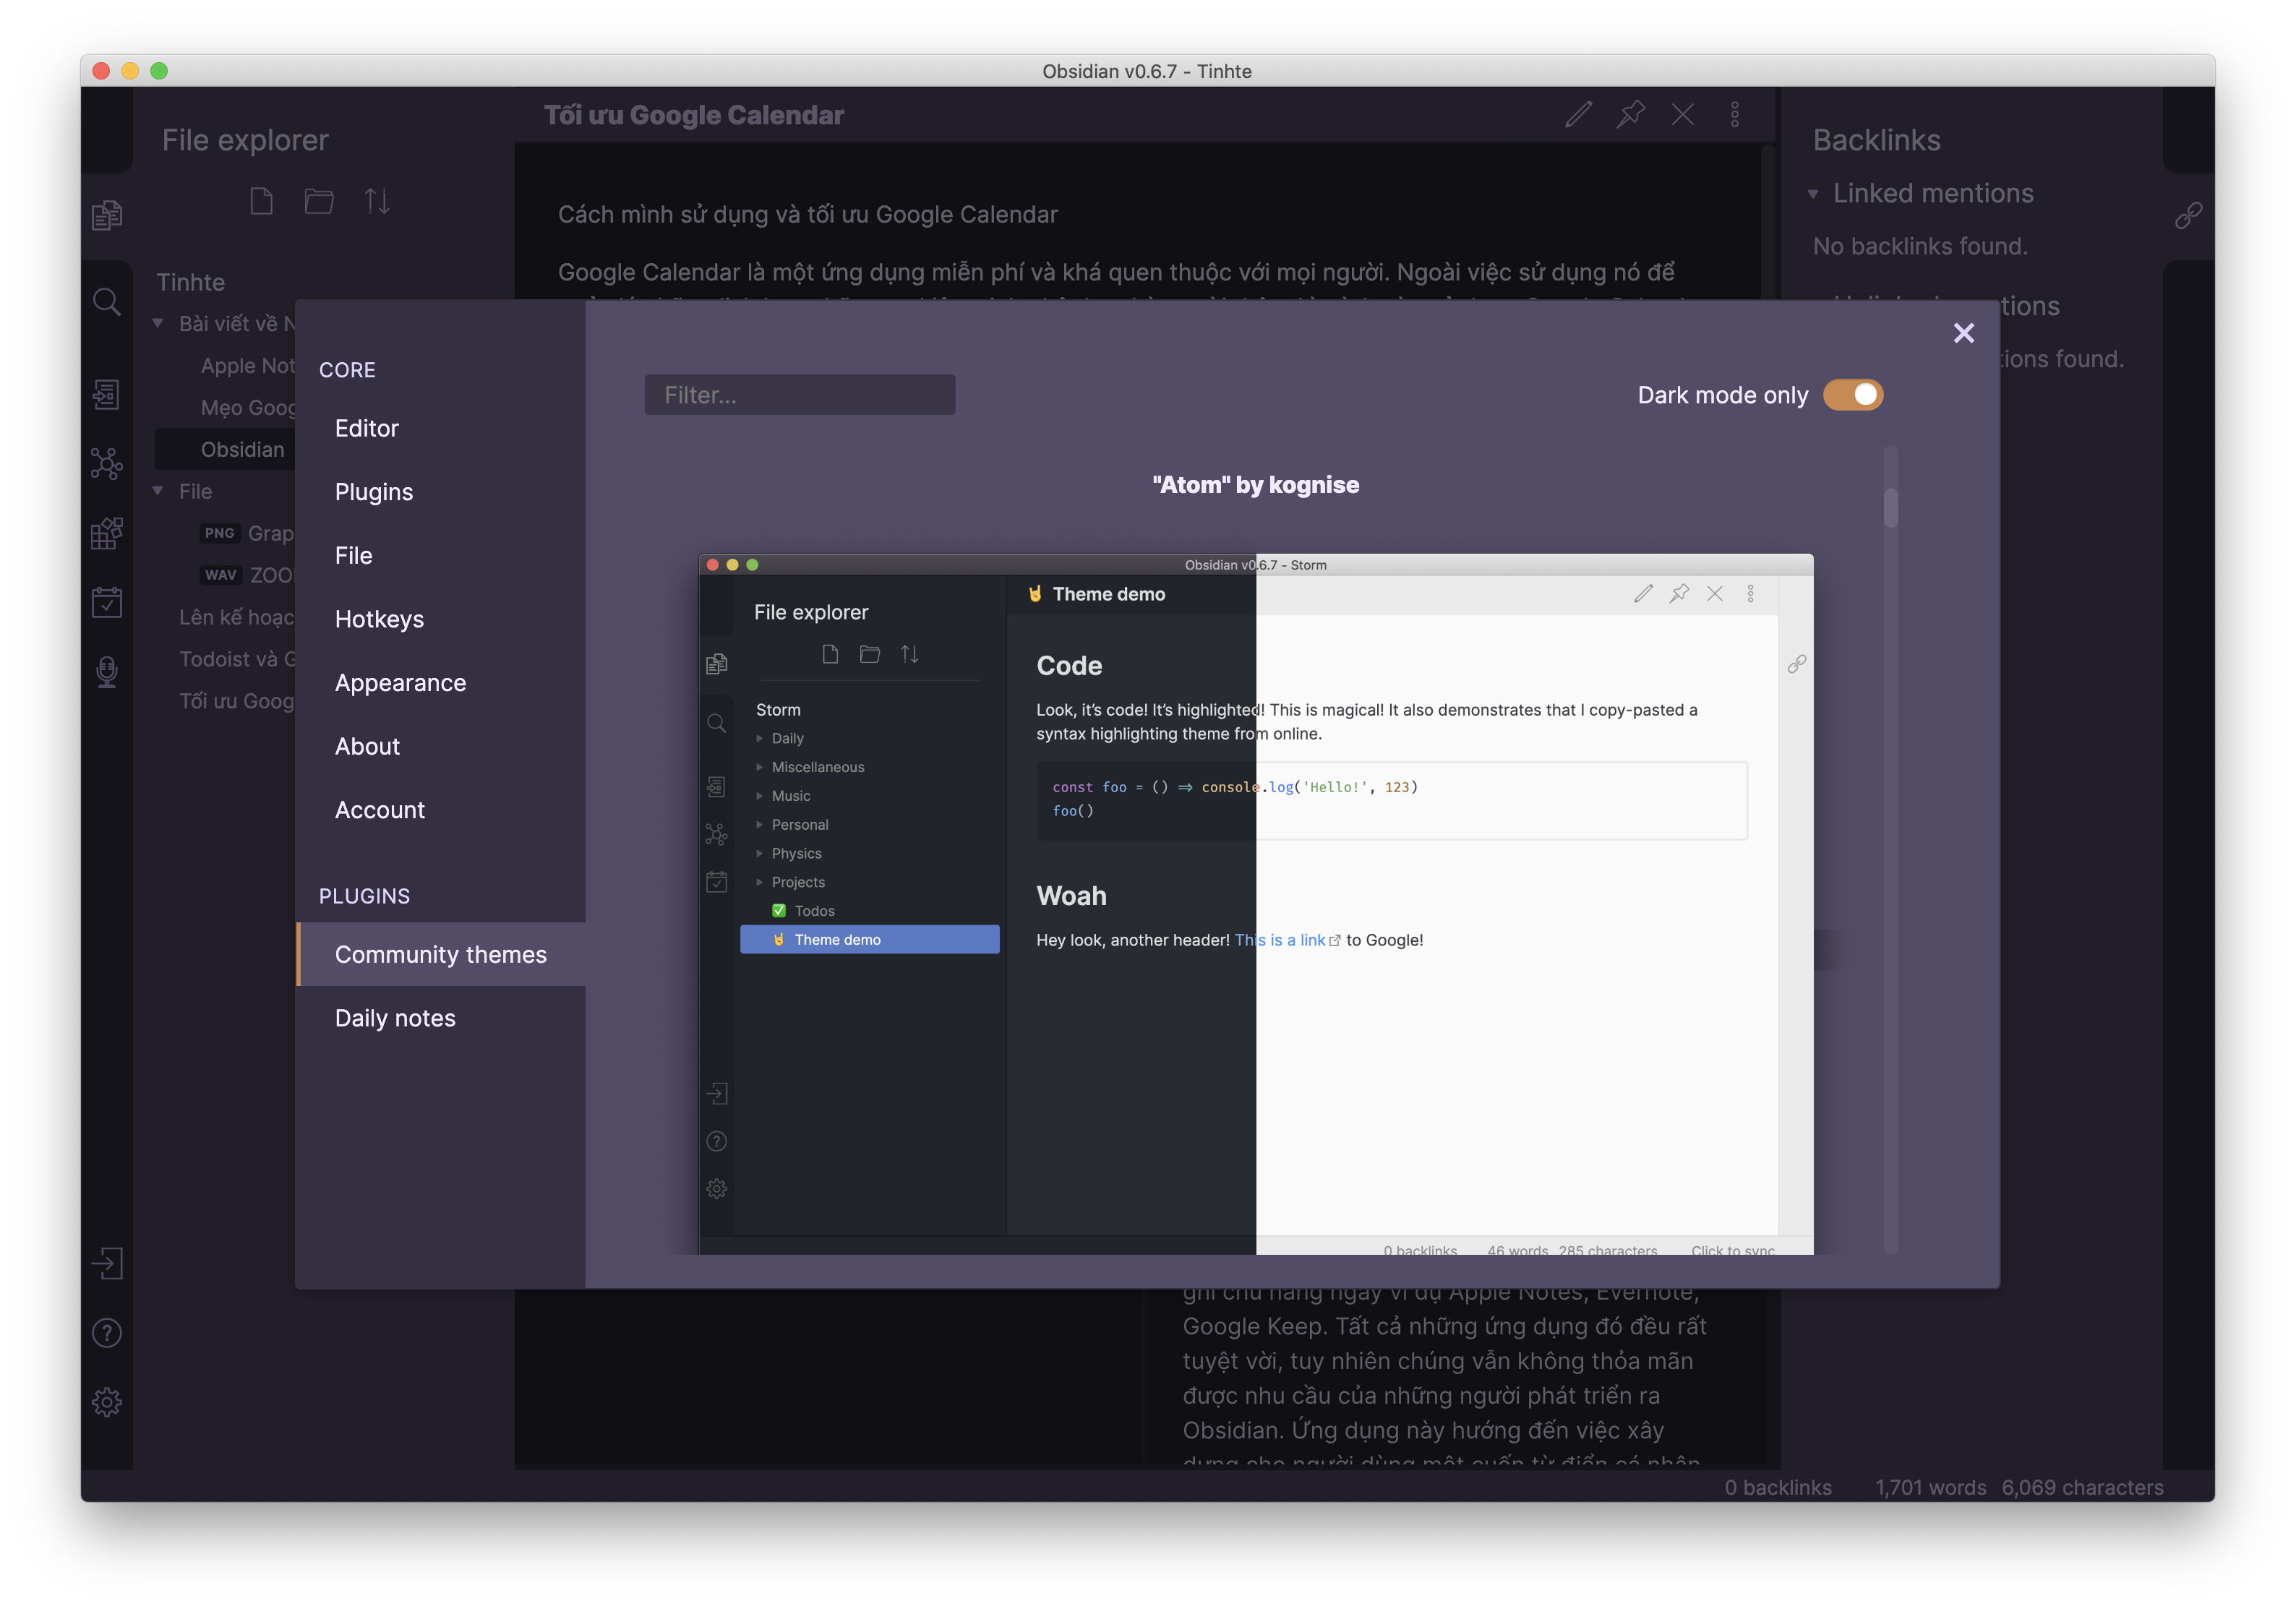Switch to the Hotkeys settings tab
Viewport: 2296px width, 1609px height.
click(379, 619)
